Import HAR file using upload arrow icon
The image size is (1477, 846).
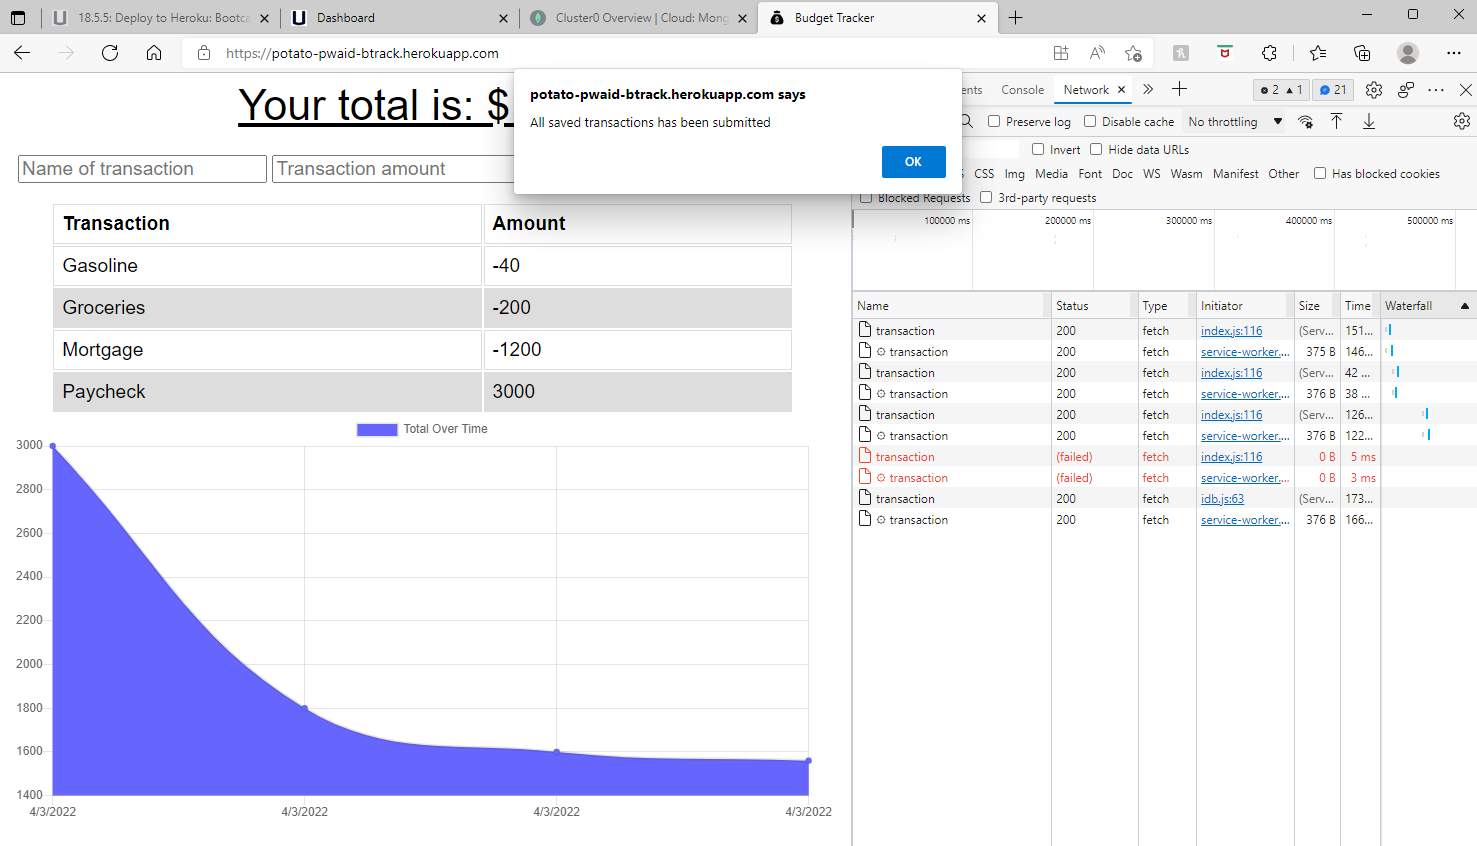click(x=1337, y=121)
